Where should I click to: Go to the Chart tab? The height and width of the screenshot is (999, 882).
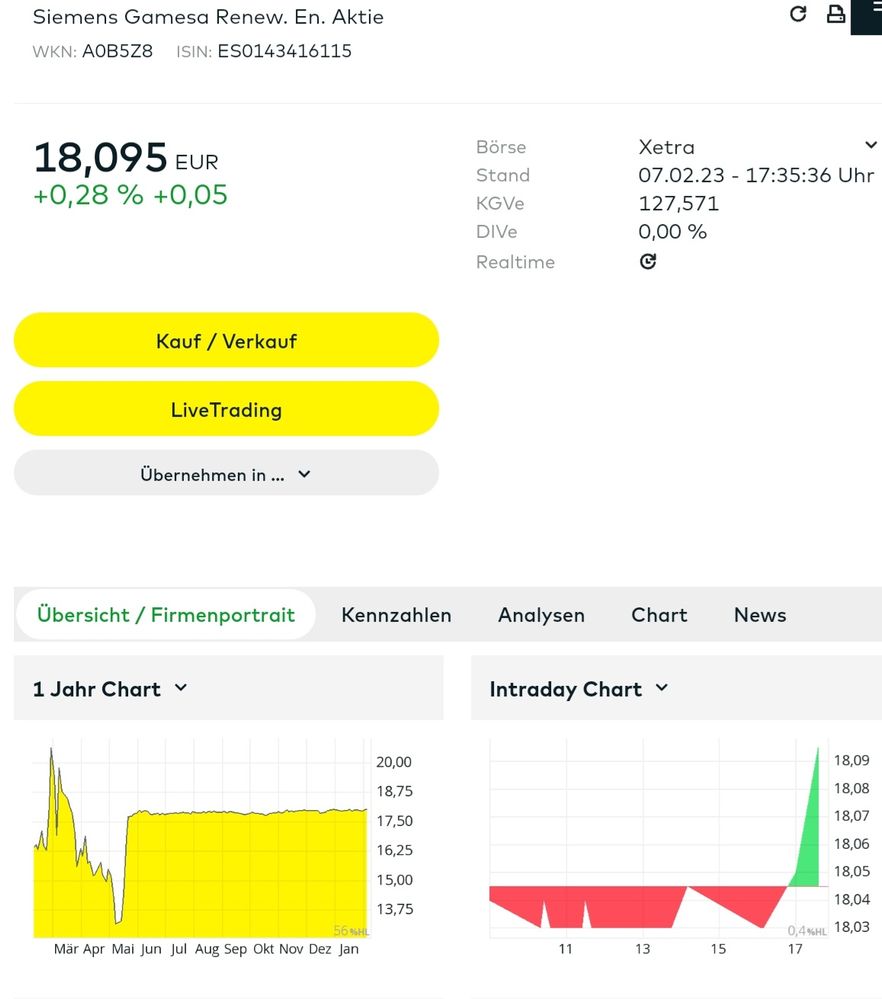pyautogui.click(x=659, y=615)
